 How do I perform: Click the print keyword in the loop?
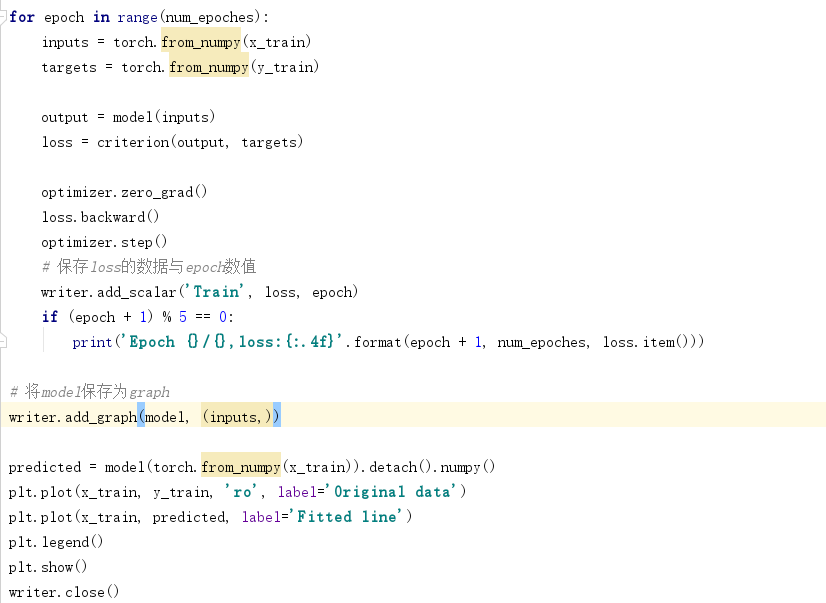[x=92, y=342]
